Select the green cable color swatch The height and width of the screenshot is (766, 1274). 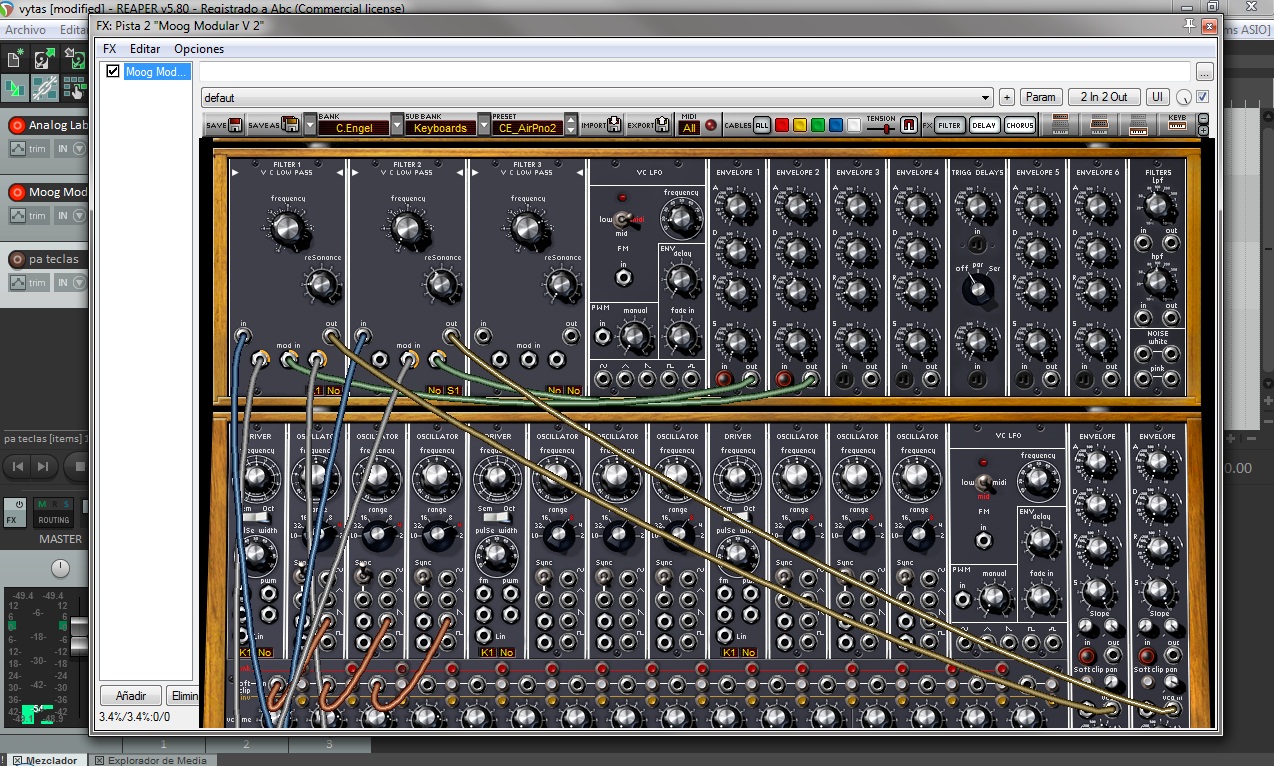pyautogui.click(x=818, y=125)
